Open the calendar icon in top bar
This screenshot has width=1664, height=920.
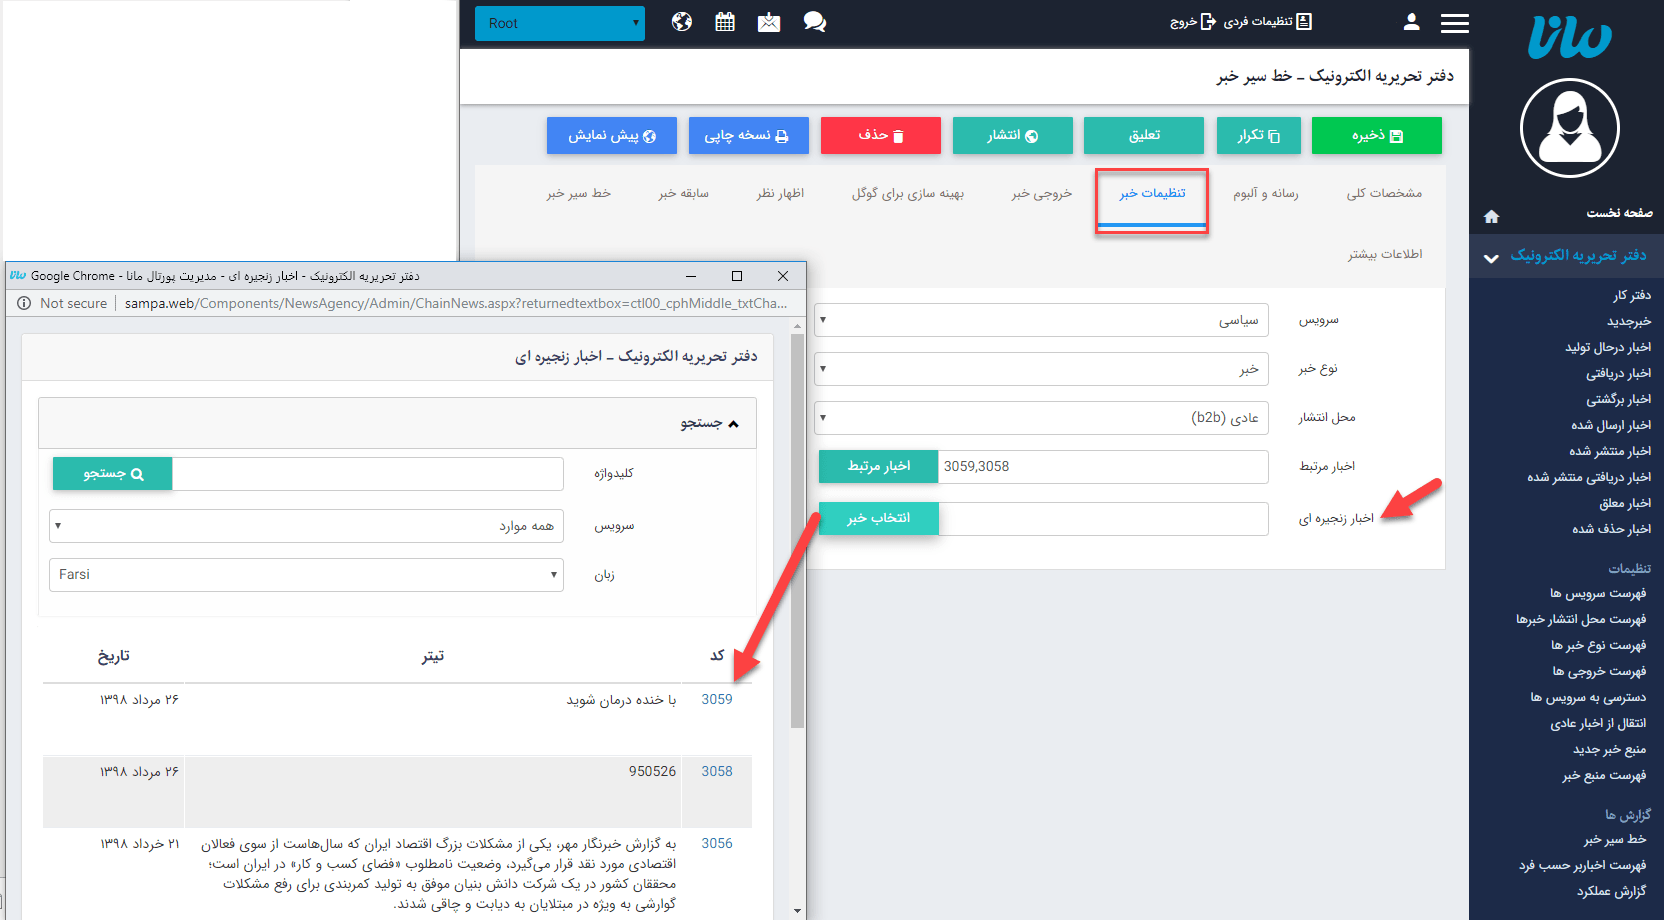tap(725, 22)
